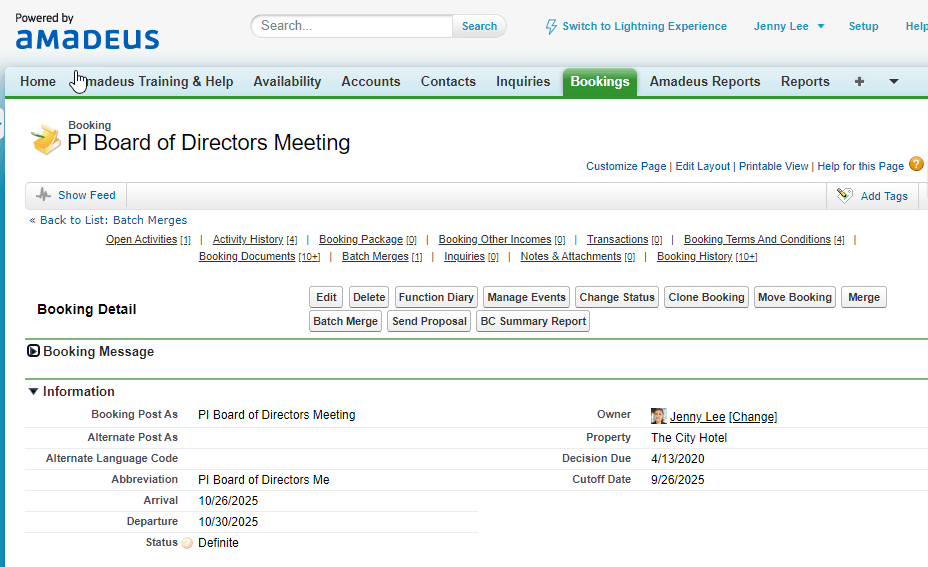Click the Status help bubble icon

[187, 543]
